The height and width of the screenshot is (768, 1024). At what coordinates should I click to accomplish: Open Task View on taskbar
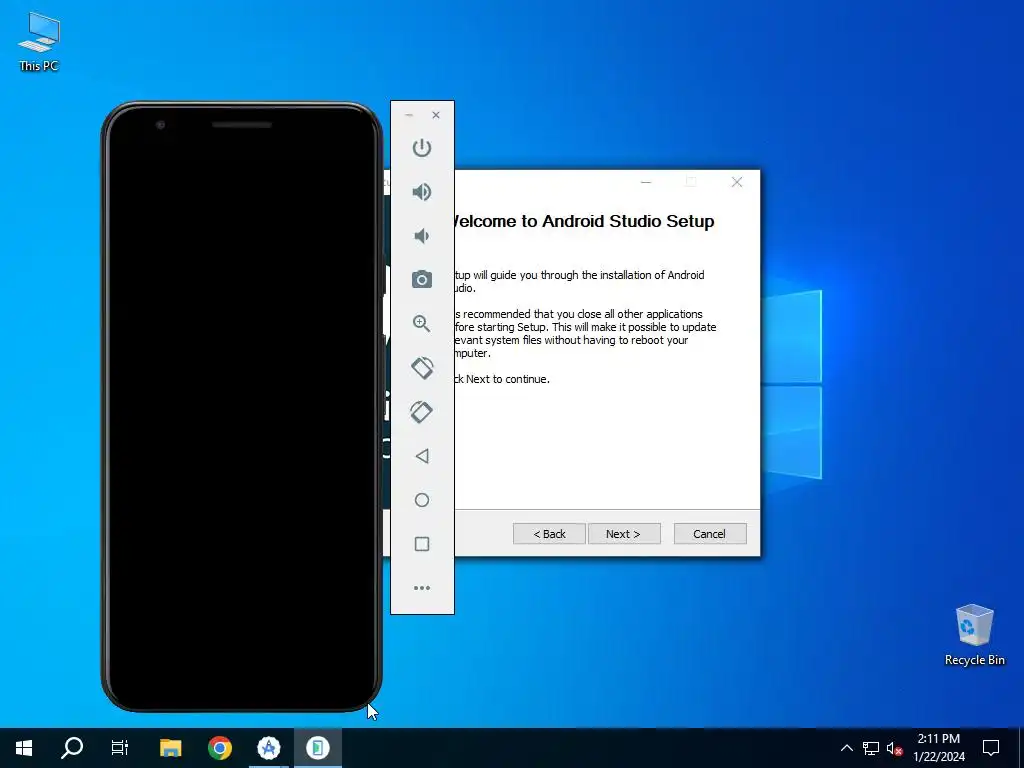tap(120, 748)
